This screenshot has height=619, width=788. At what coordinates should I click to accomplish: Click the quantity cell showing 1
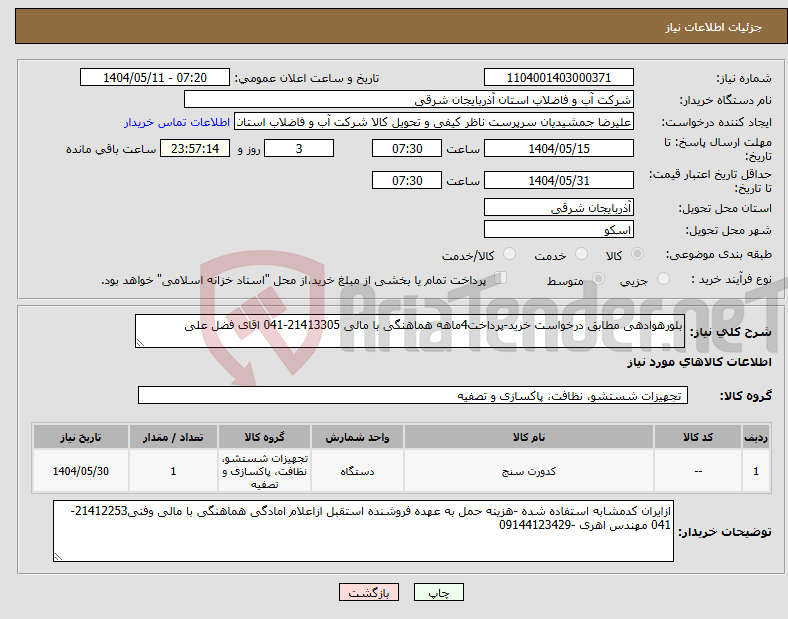point(173,471)
